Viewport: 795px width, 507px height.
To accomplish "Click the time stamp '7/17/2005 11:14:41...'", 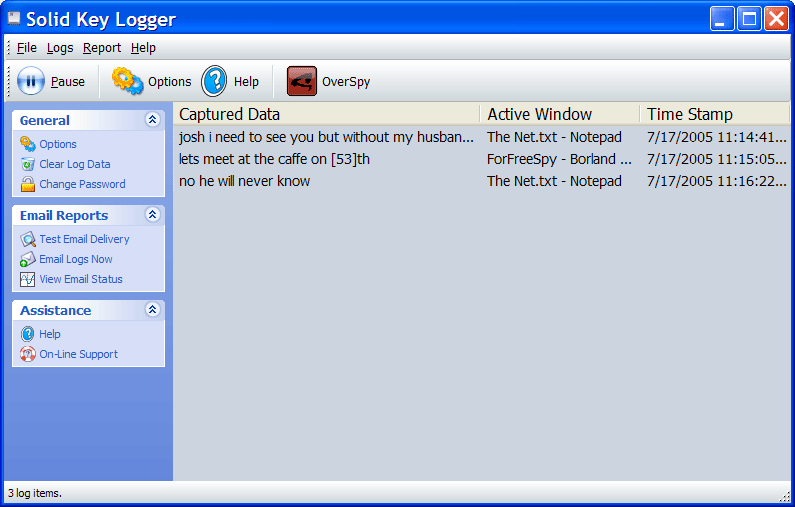I will [716, 137].
